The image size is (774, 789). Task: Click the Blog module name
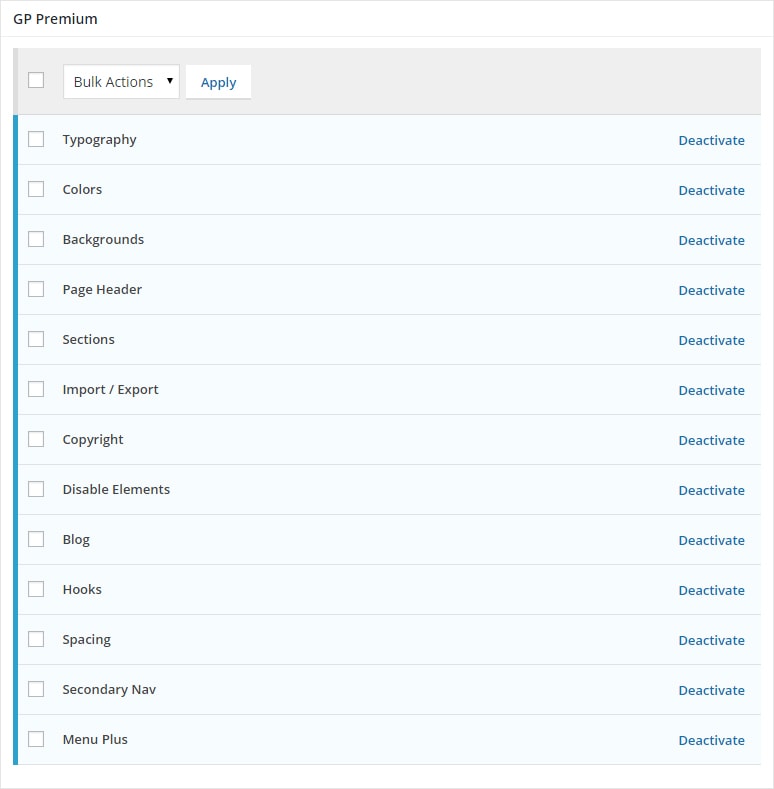tap(76, 540)
